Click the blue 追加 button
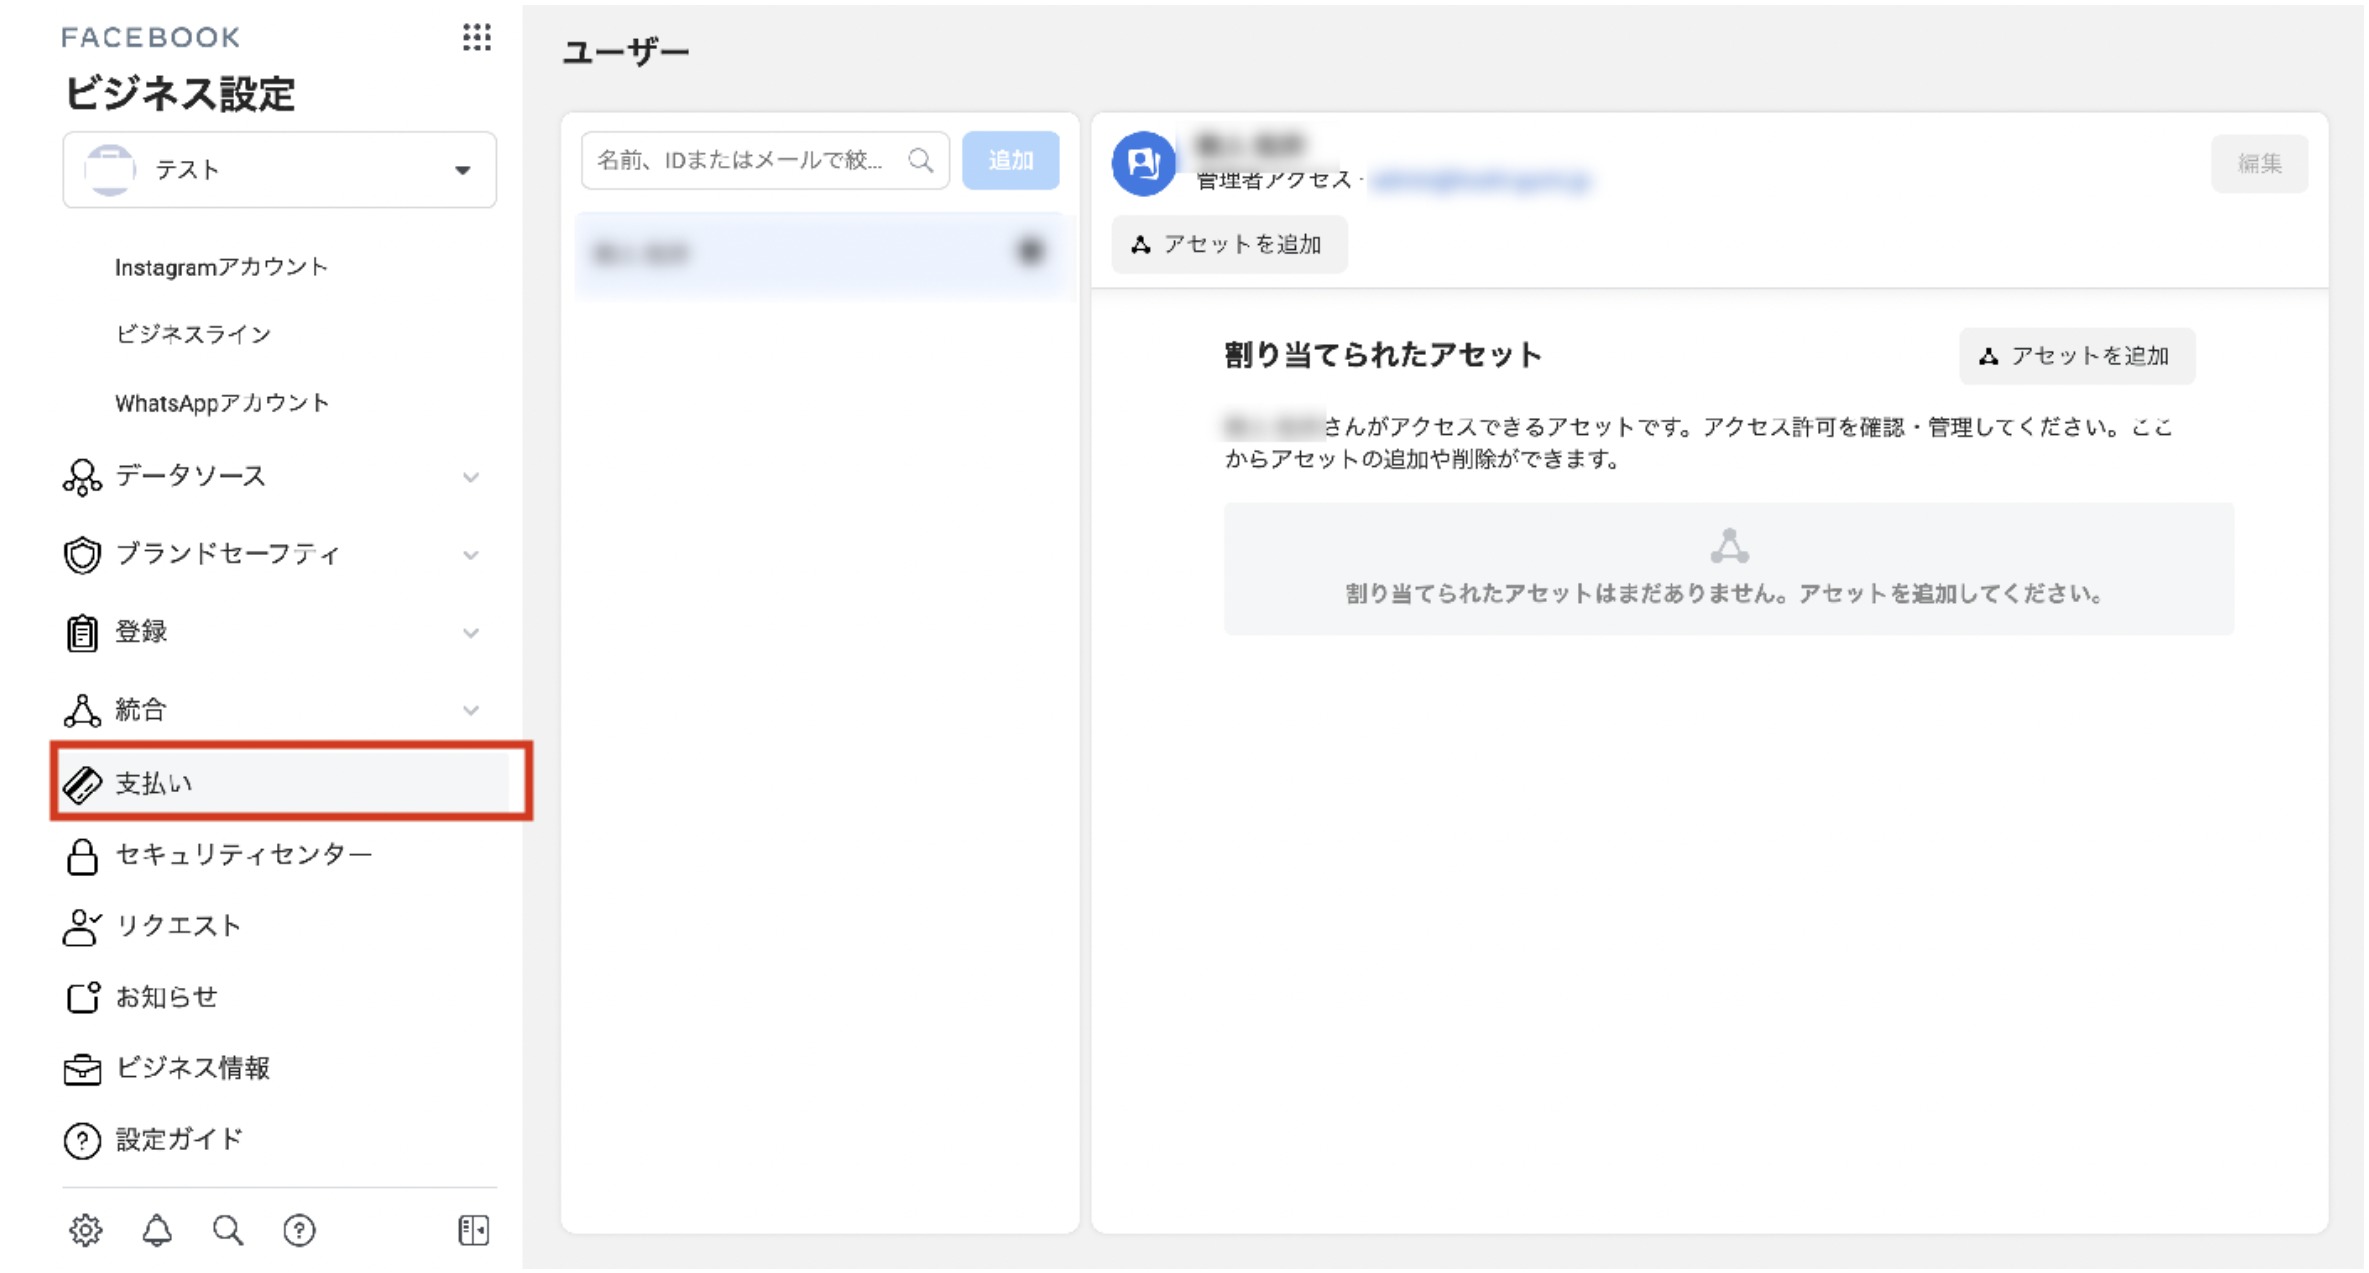This screenshot has width=2369, height=1273. coord(1010,160)
